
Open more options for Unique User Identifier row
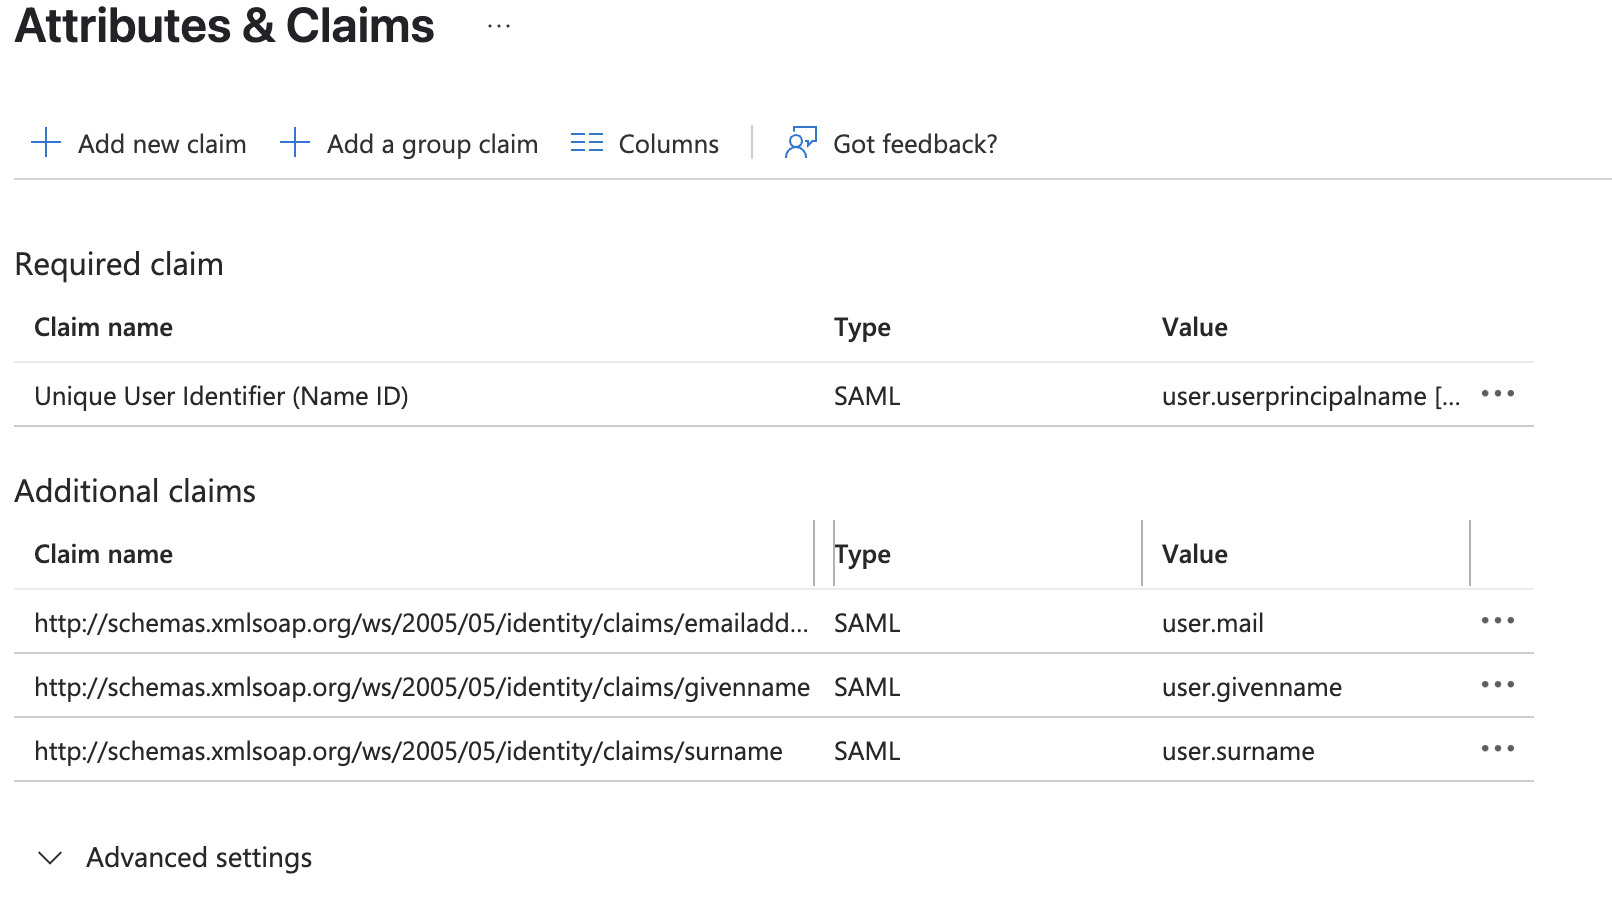point(1497,394)
